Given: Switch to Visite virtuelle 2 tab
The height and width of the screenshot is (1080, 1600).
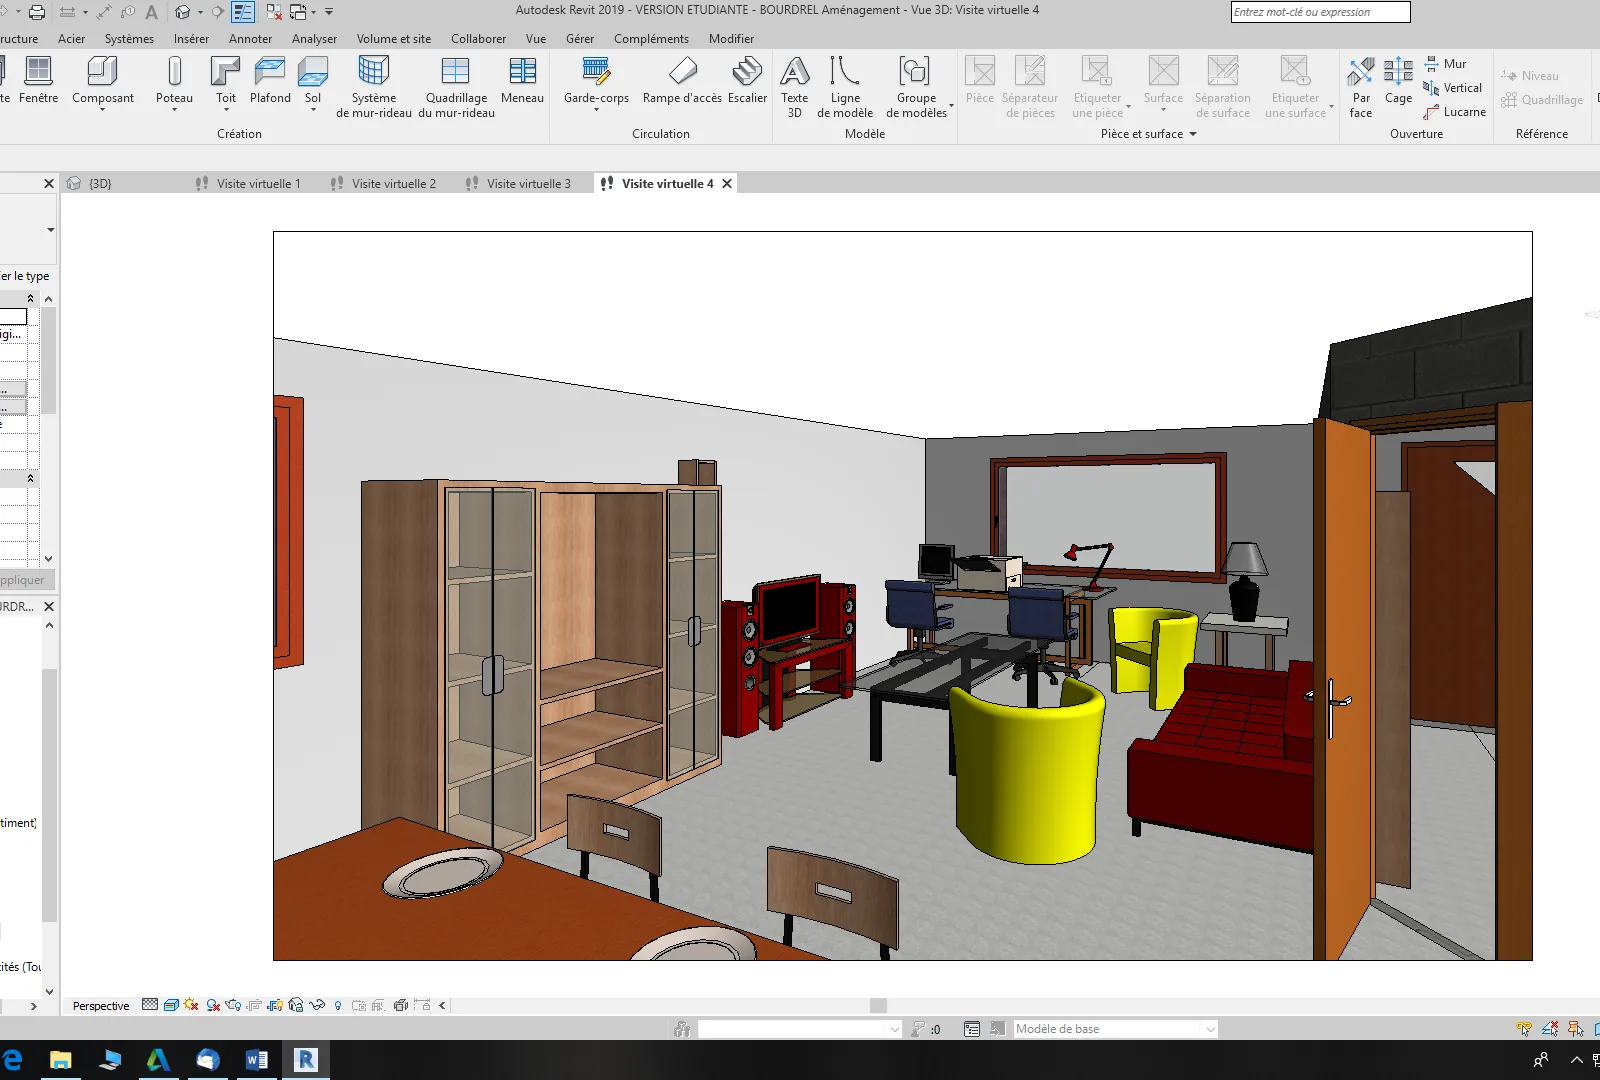Looking at the screenshot, I should pos(393,184).
